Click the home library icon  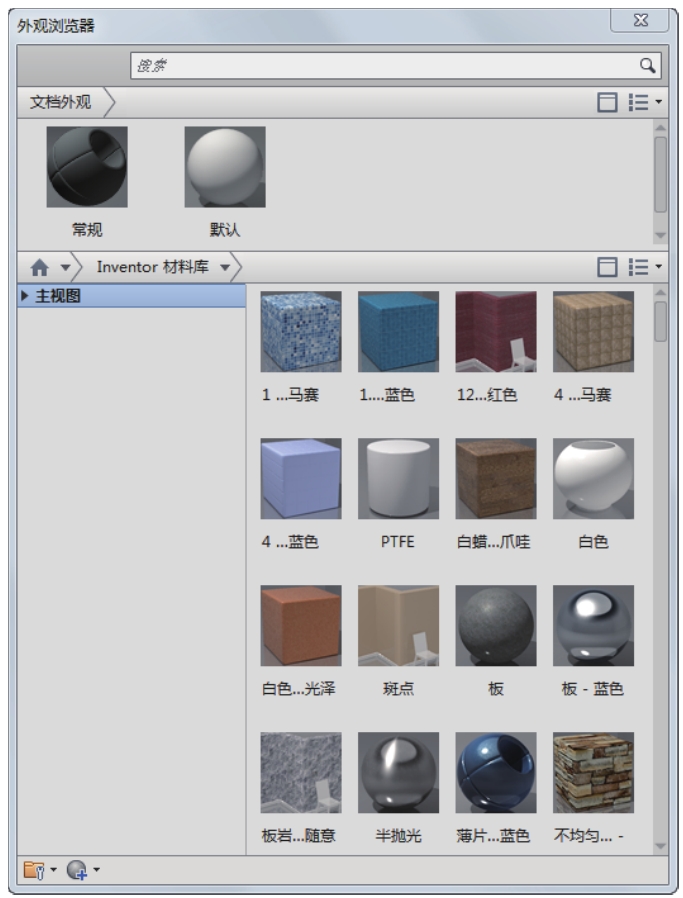(40, 267)
